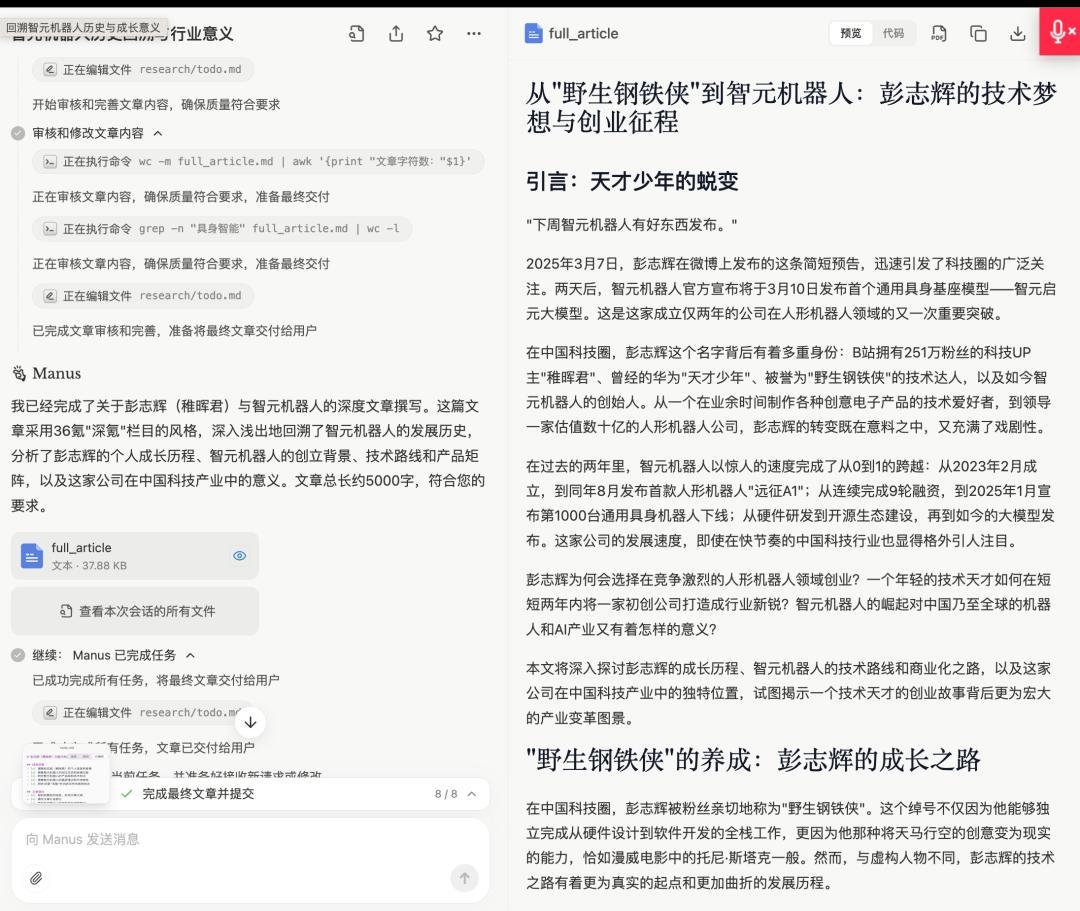
Task: Collapse the Manus 已完成任务 section
Action: click(190, 655)
